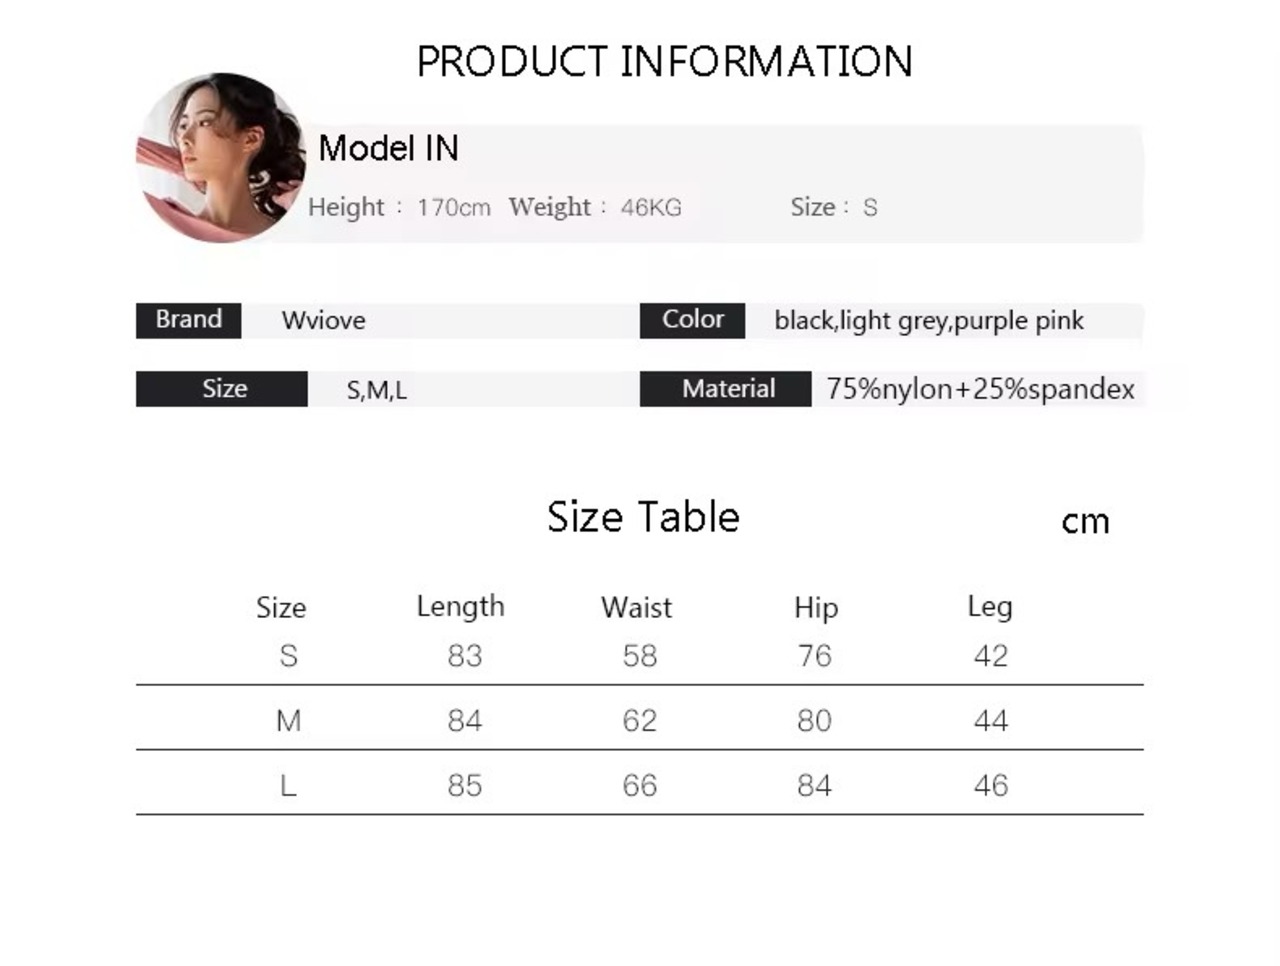The image size is (1280, 966).
Task: Select the Waist column header
Action: point(636,608)
